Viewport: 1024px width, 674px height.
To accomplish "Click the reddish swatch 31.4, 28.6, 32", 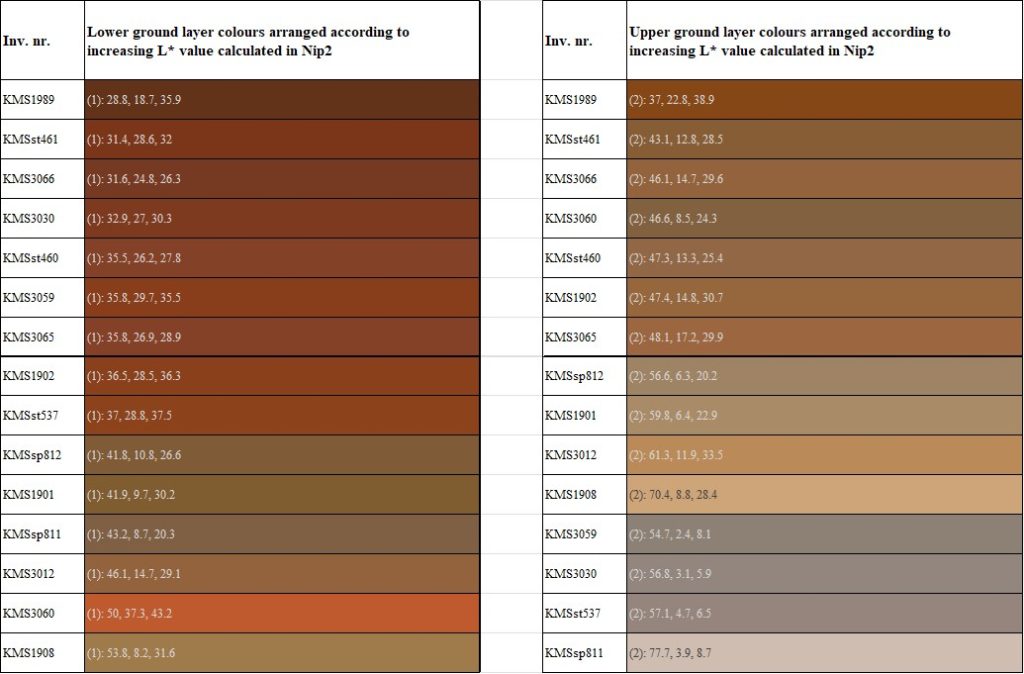I will tap(282, 139).
